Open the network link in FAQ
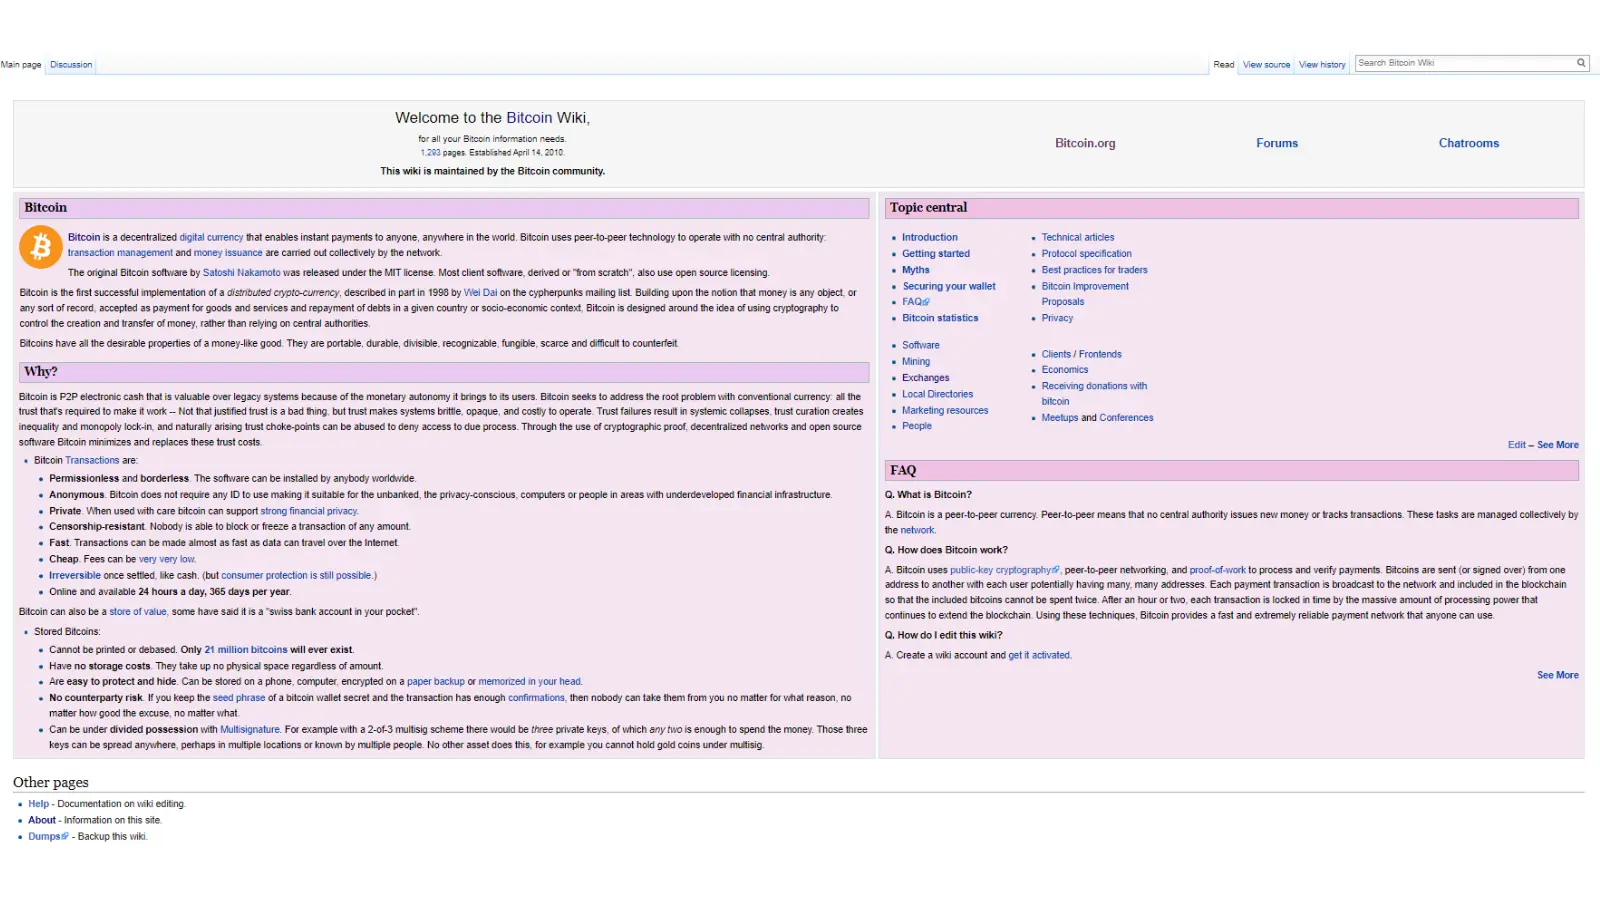The width and height of the screenshot is (1600, 900). pyautogui.click(x=917, y=531)
